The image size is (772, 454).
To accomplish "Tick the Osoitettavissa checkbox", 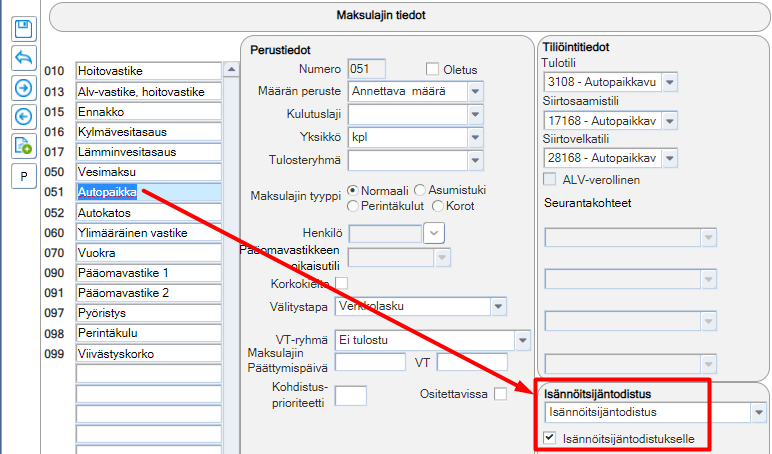I will coord(500,394).
